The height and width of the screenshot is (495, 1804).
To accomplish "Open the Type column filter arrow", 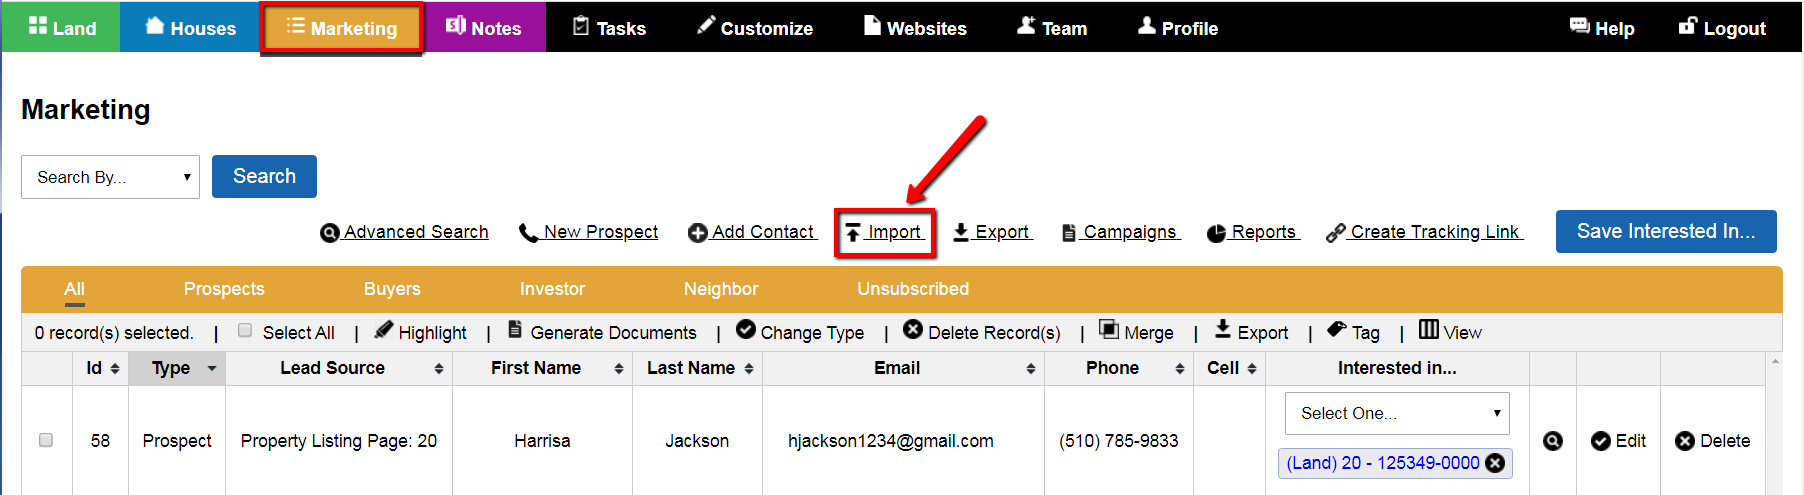I will (x=212, y=369).
